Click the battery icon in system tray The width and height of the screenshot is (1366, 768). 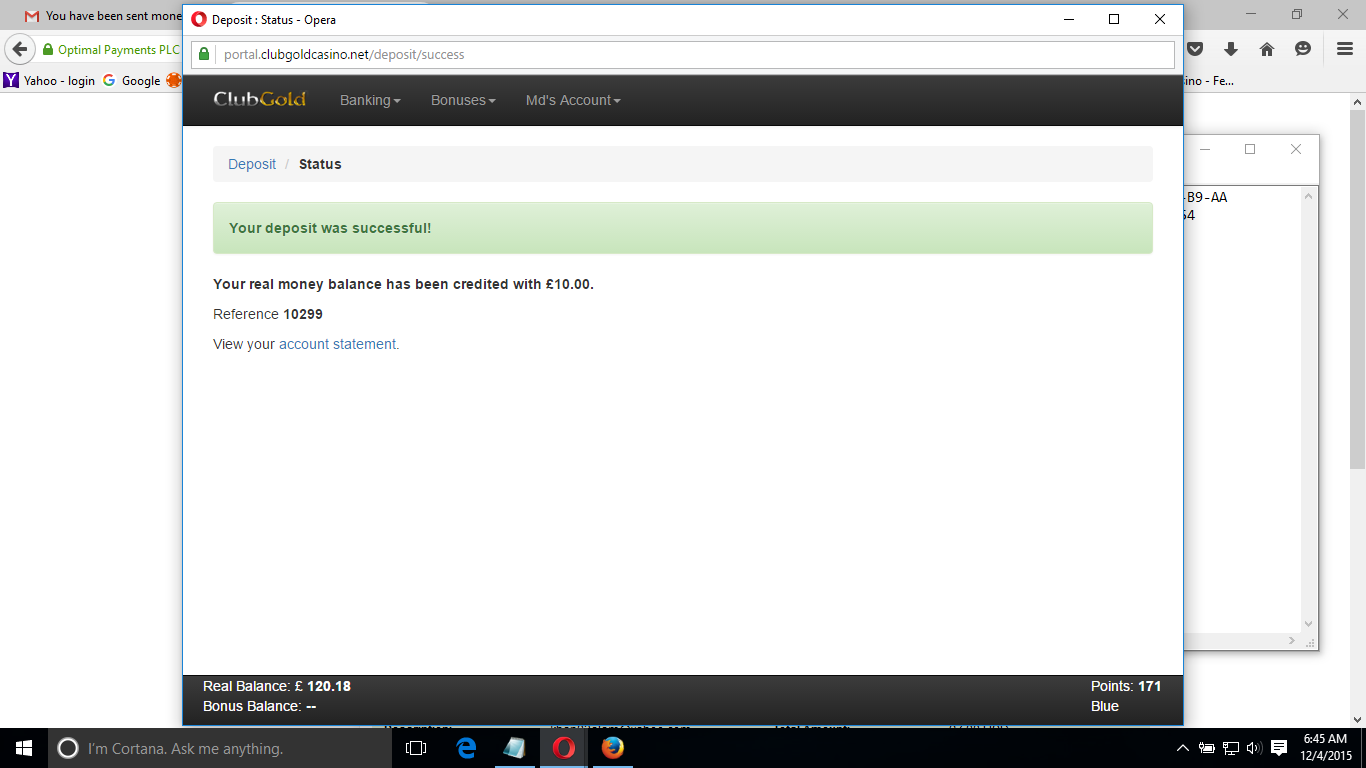click(x=1207, y=748)
